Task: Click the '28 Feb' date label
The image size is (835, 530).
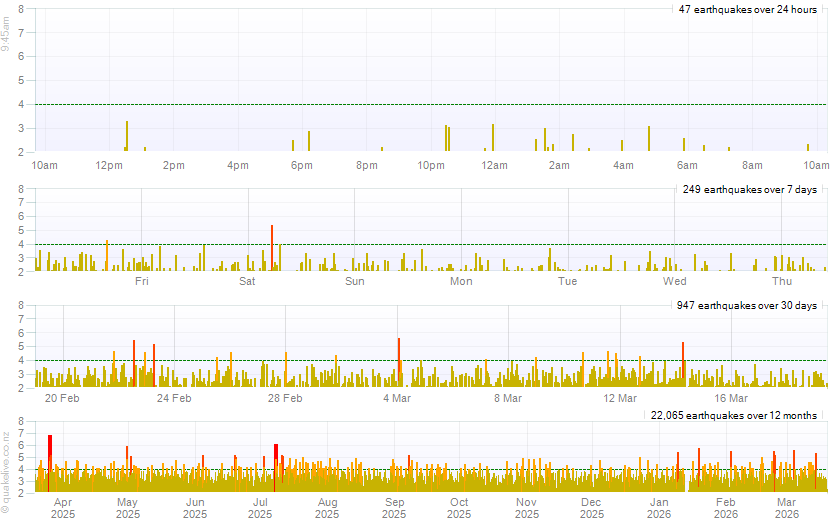Action: point(285,398)
